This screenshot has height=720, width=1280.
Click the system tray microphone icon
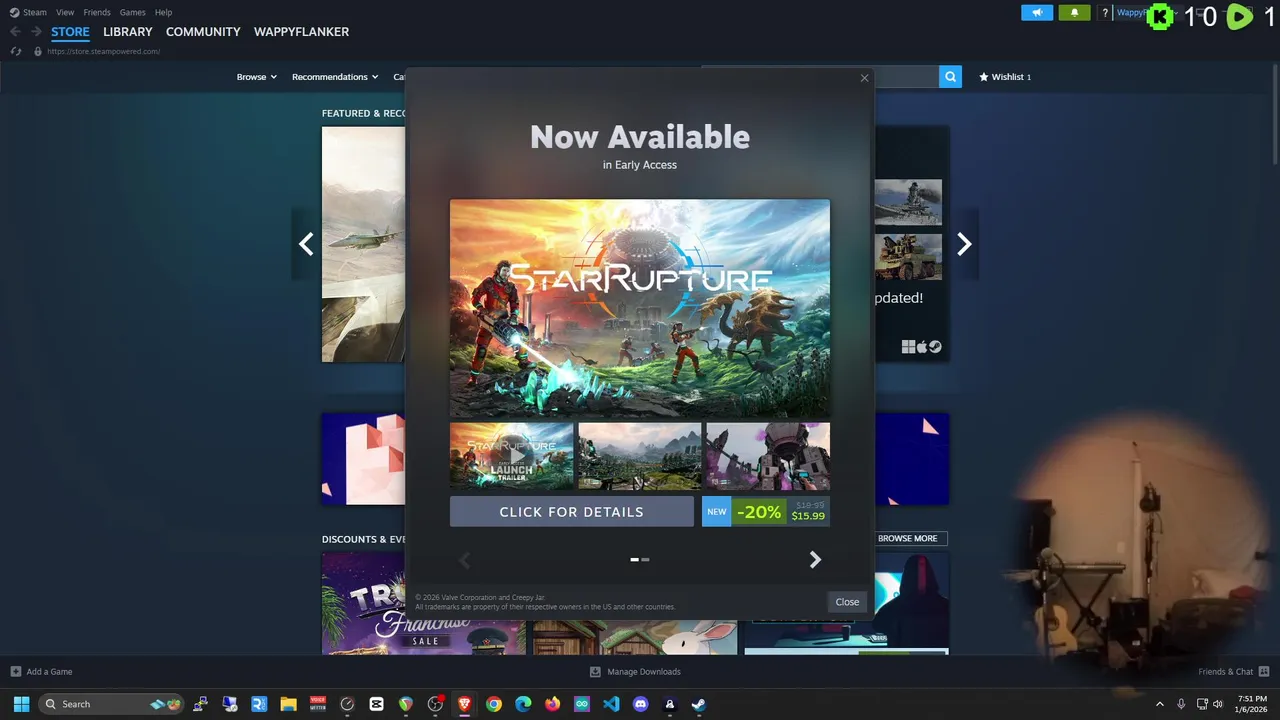(x=1181, y=704)
